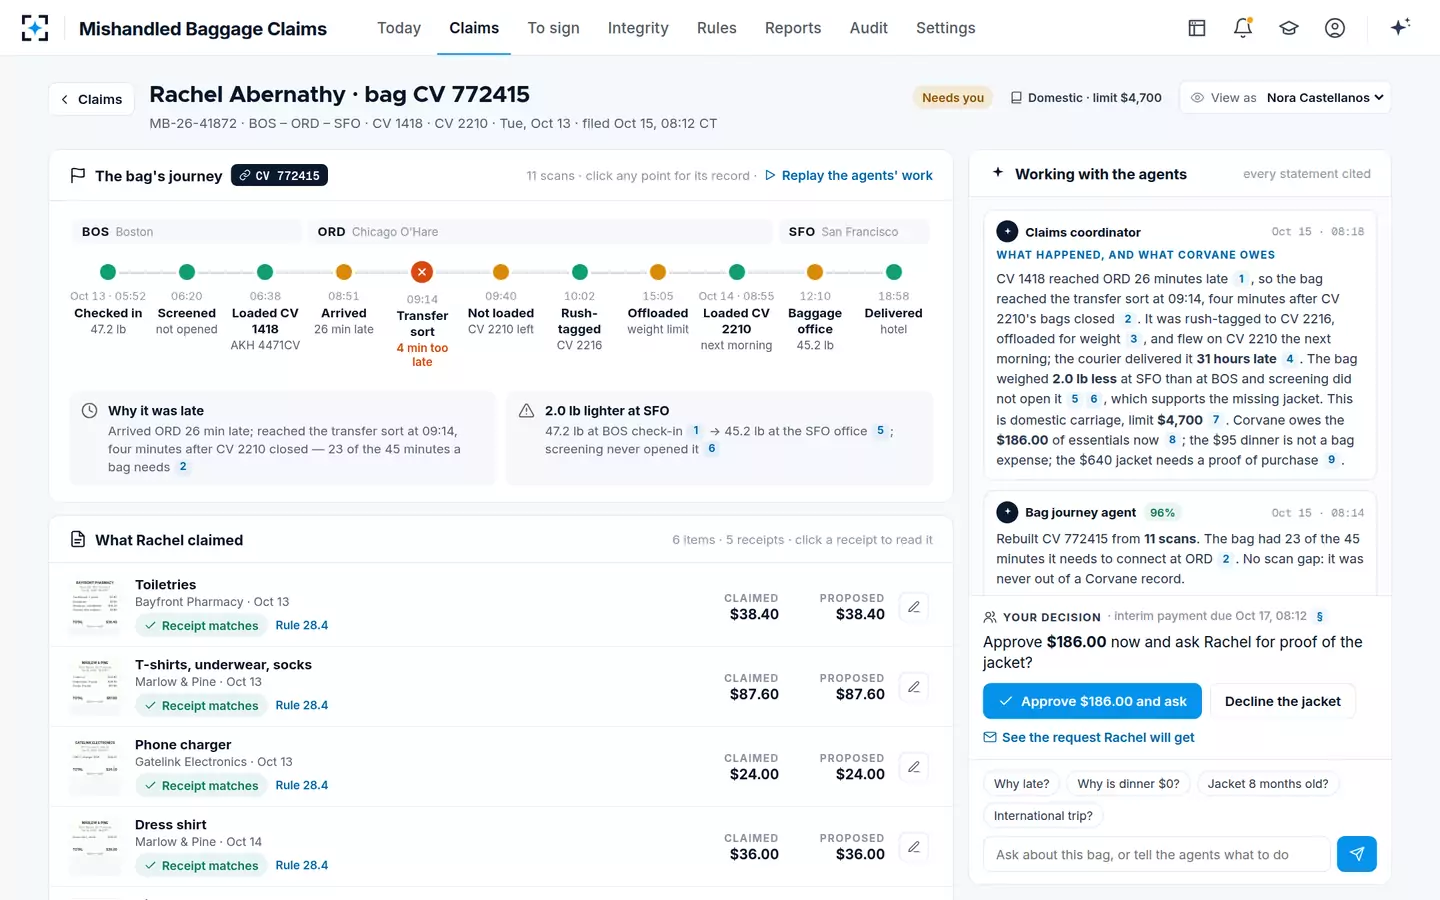Open the user profile icon

[1335, 28]
